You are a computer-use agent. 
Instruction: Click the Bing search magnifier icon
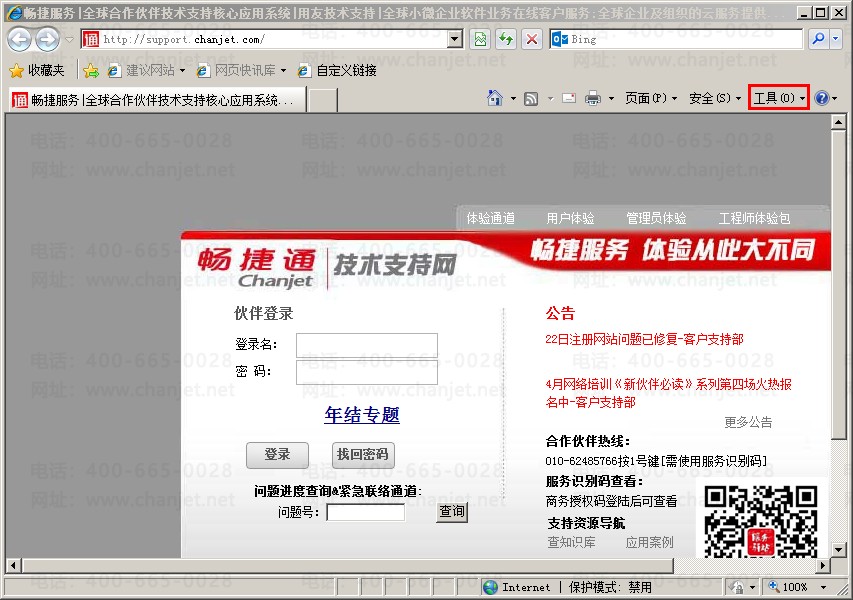818,39
